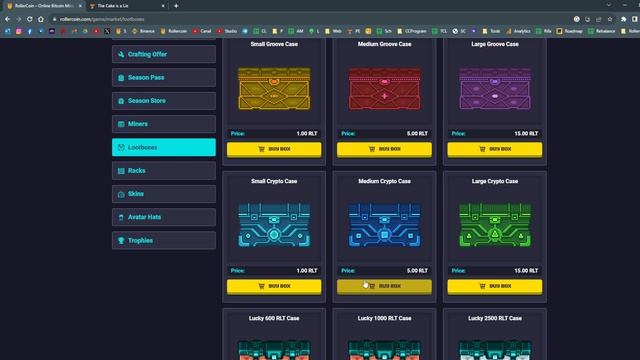The height and width of the screenshot is (360, 640).
Task: Open the Studio YouTube bookmark
Action: click(x=227, y=31)
